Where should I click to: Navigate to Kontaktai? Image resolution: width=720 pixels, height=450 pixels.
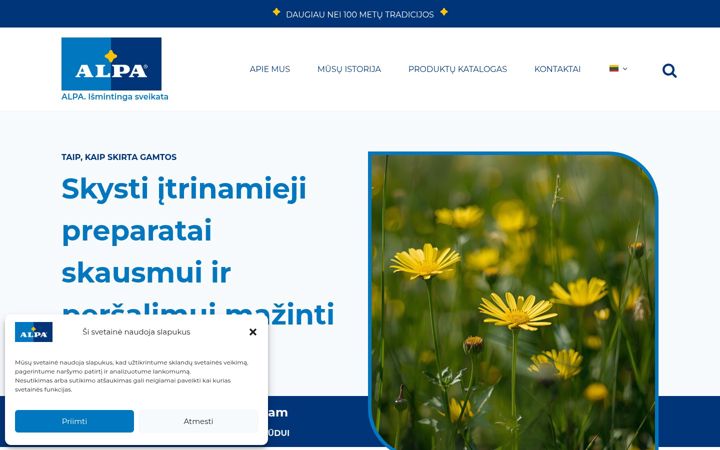click(x=557, y=69)
